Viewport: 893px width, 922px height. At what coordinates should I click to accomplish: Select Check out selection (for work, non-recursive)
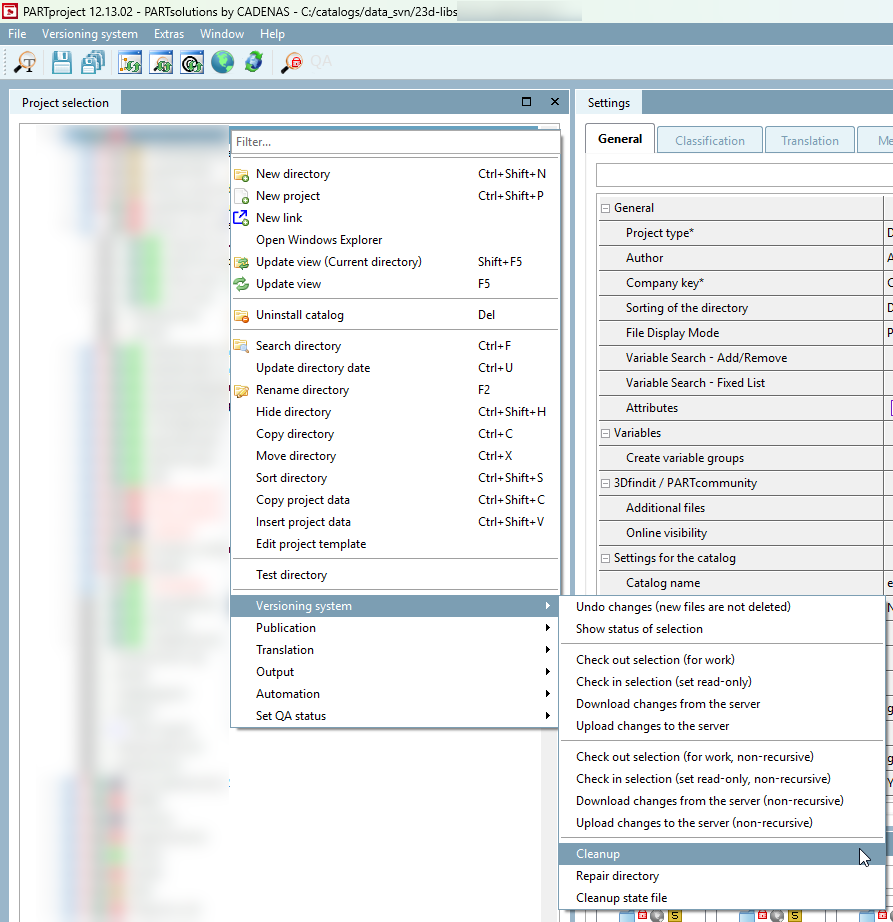(722, 757)
